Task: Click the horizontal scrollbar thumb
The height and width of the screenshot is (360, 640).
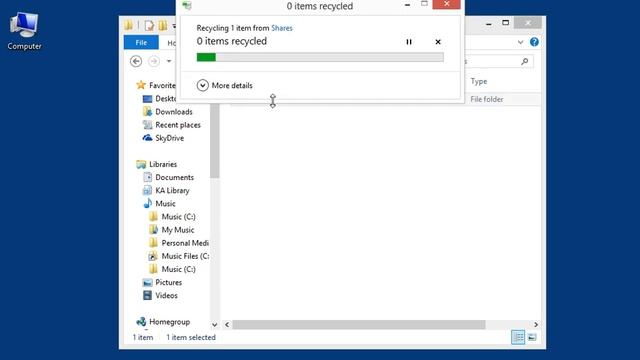Action: coord(359,324)
